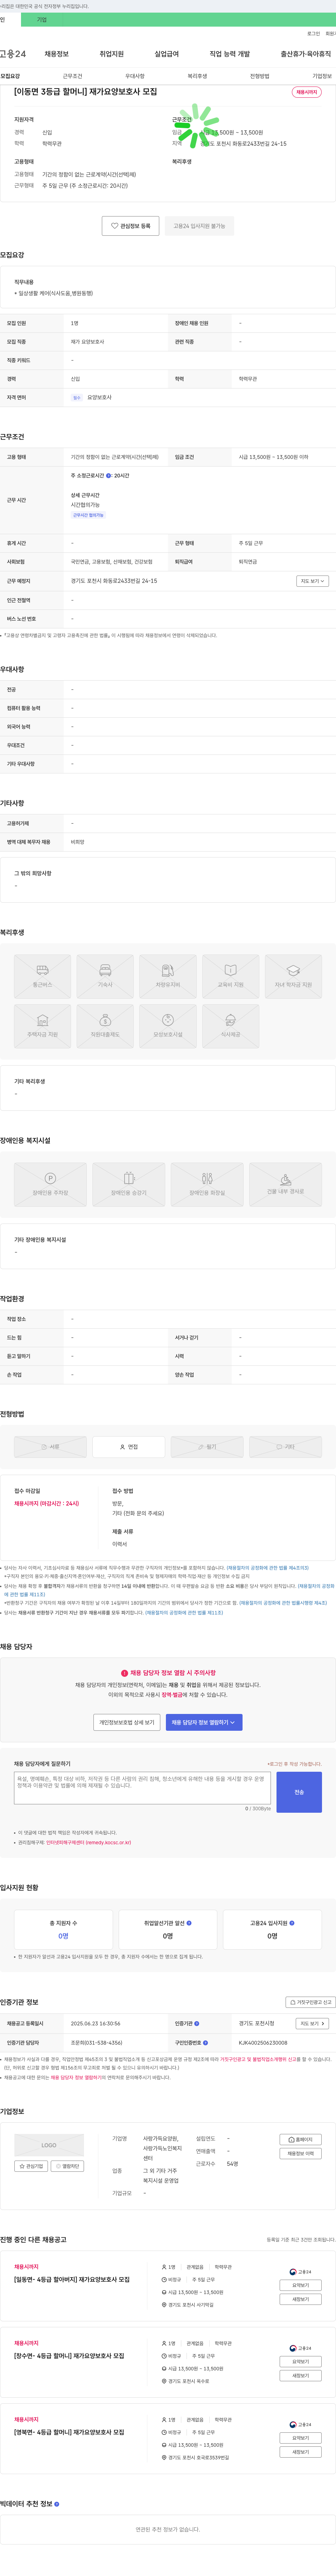The height and width of the screenshot is (2576, 336).
Task: Click the 직원대출제도 welfare icon
Action: 105,1027
